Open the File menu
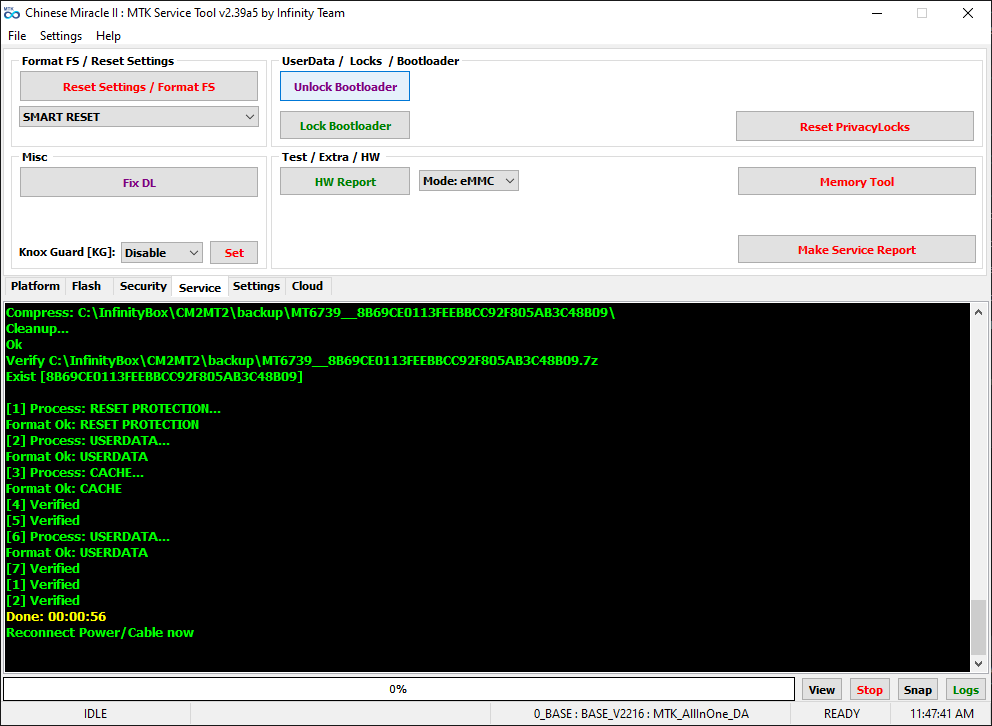This screenshot has height=726, width=992. [17, 36]
